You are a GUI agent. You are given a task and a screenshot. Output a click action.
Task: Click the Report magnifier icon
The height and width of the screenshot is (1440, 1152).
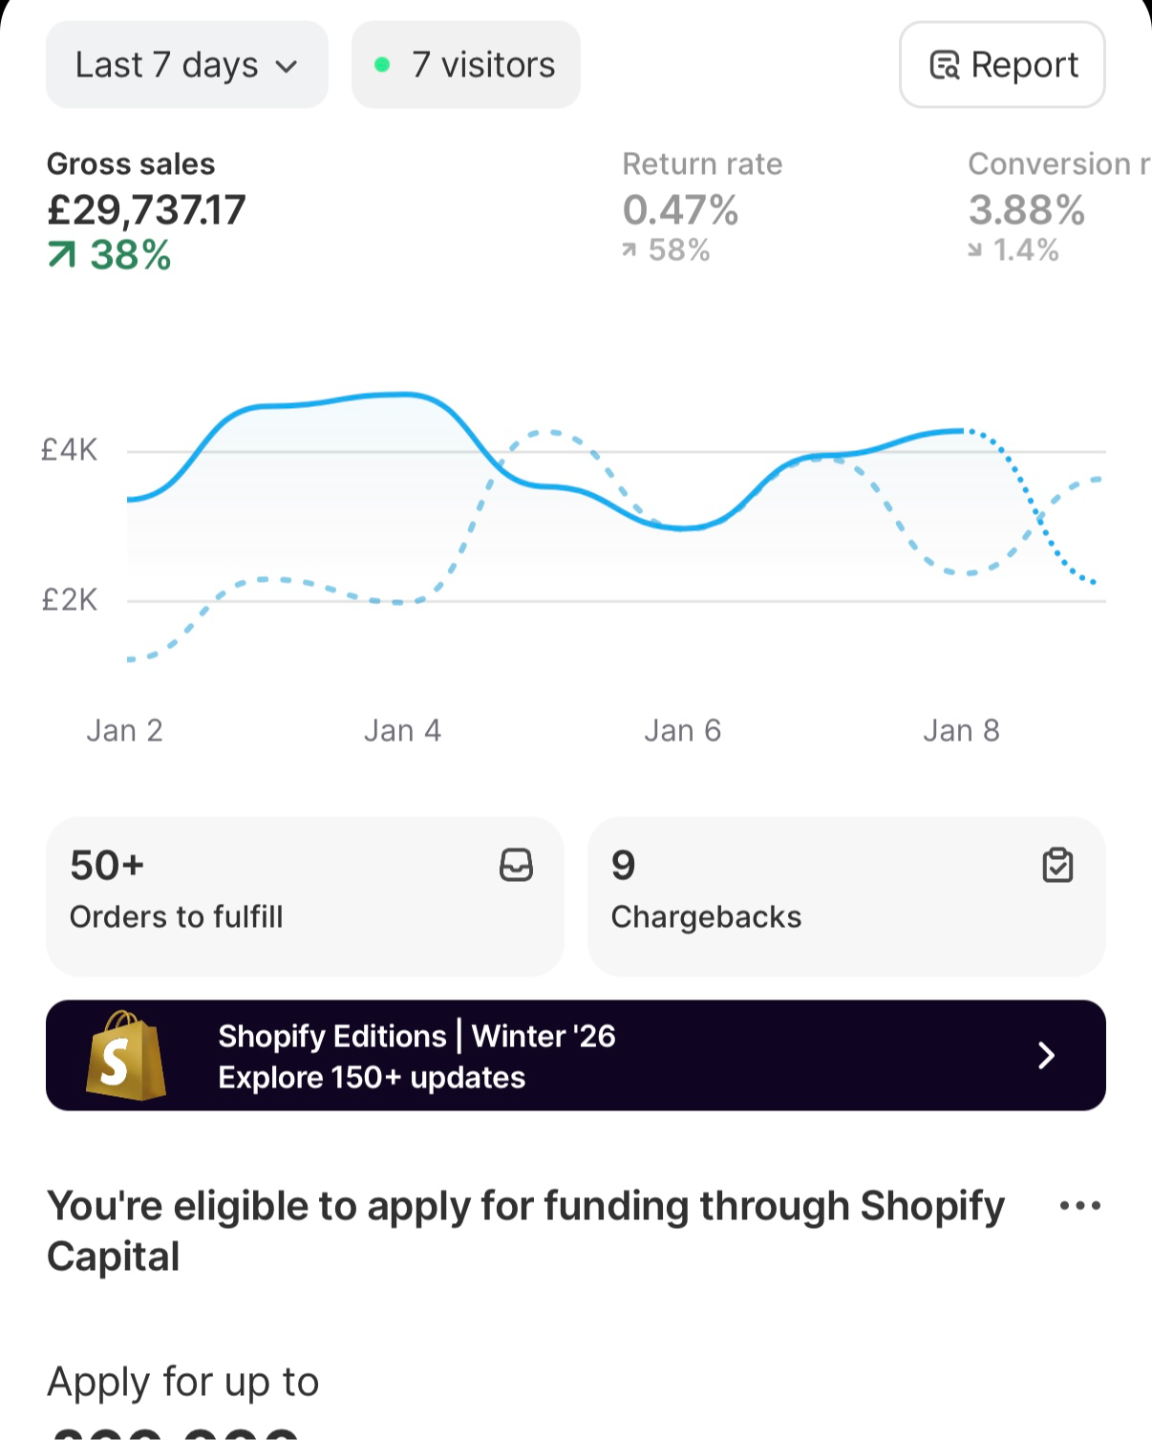point(944,65)
